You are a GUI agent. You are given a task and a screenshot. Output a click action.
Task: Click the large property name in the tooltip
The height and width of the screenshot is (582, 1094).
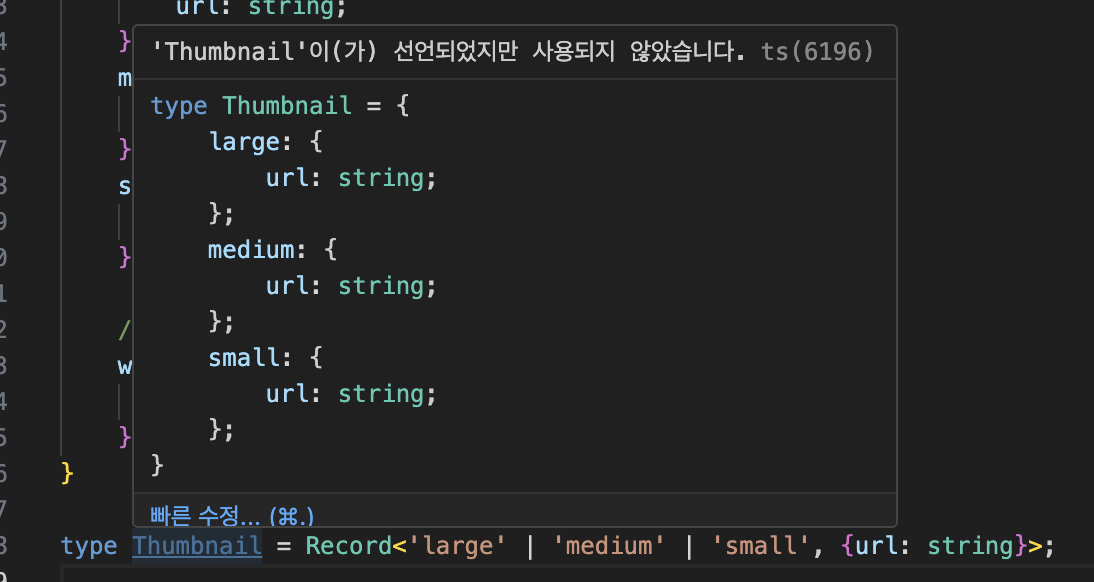(x=244, y=141)
